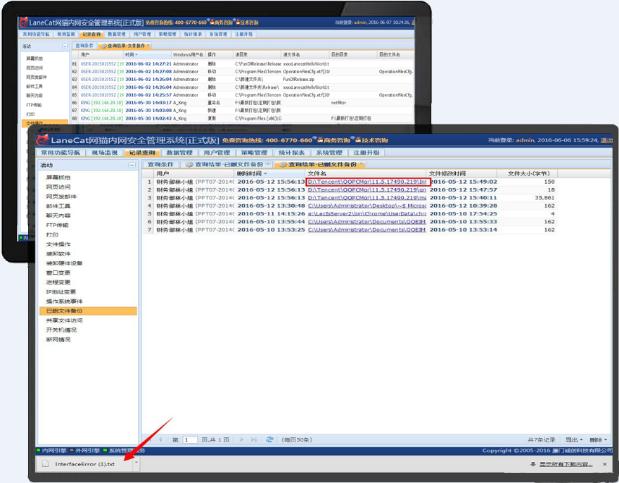Click the 退出 logout link at top right
The width and height of the screenshot is (619, 483).
click(607, 140)
